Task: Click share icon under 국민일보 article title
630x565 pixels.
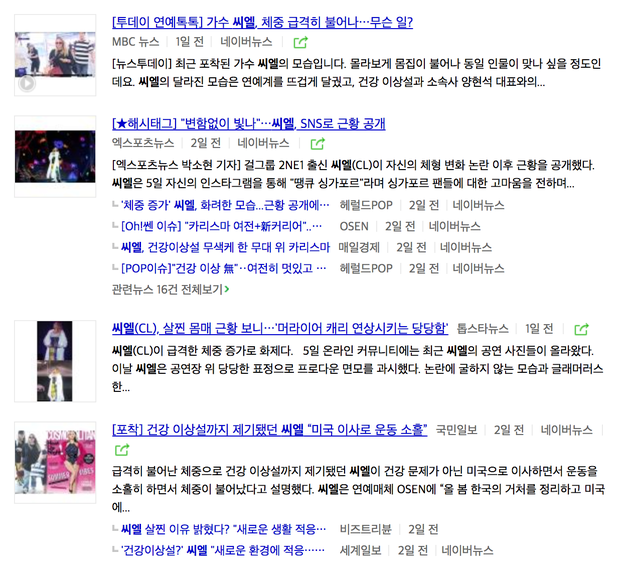Action: [x=122, y=450]
